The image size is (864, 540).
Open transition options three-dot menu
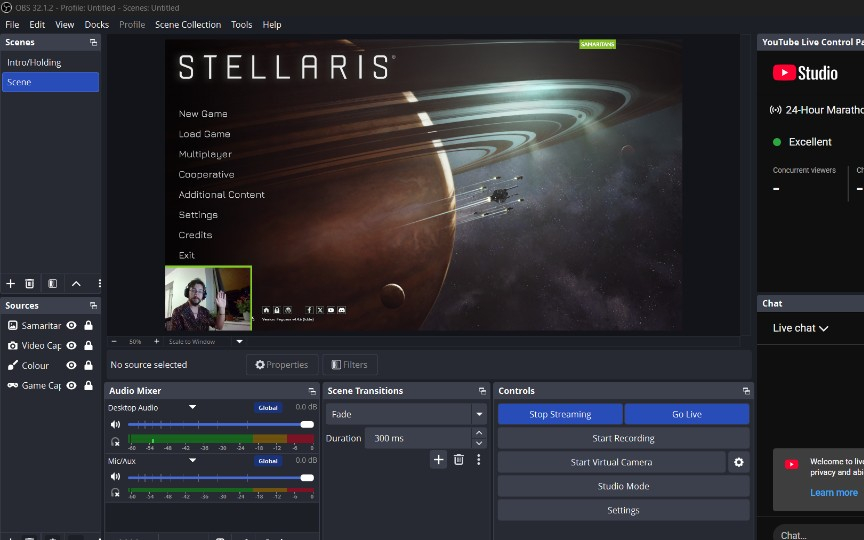coord(478,460)
